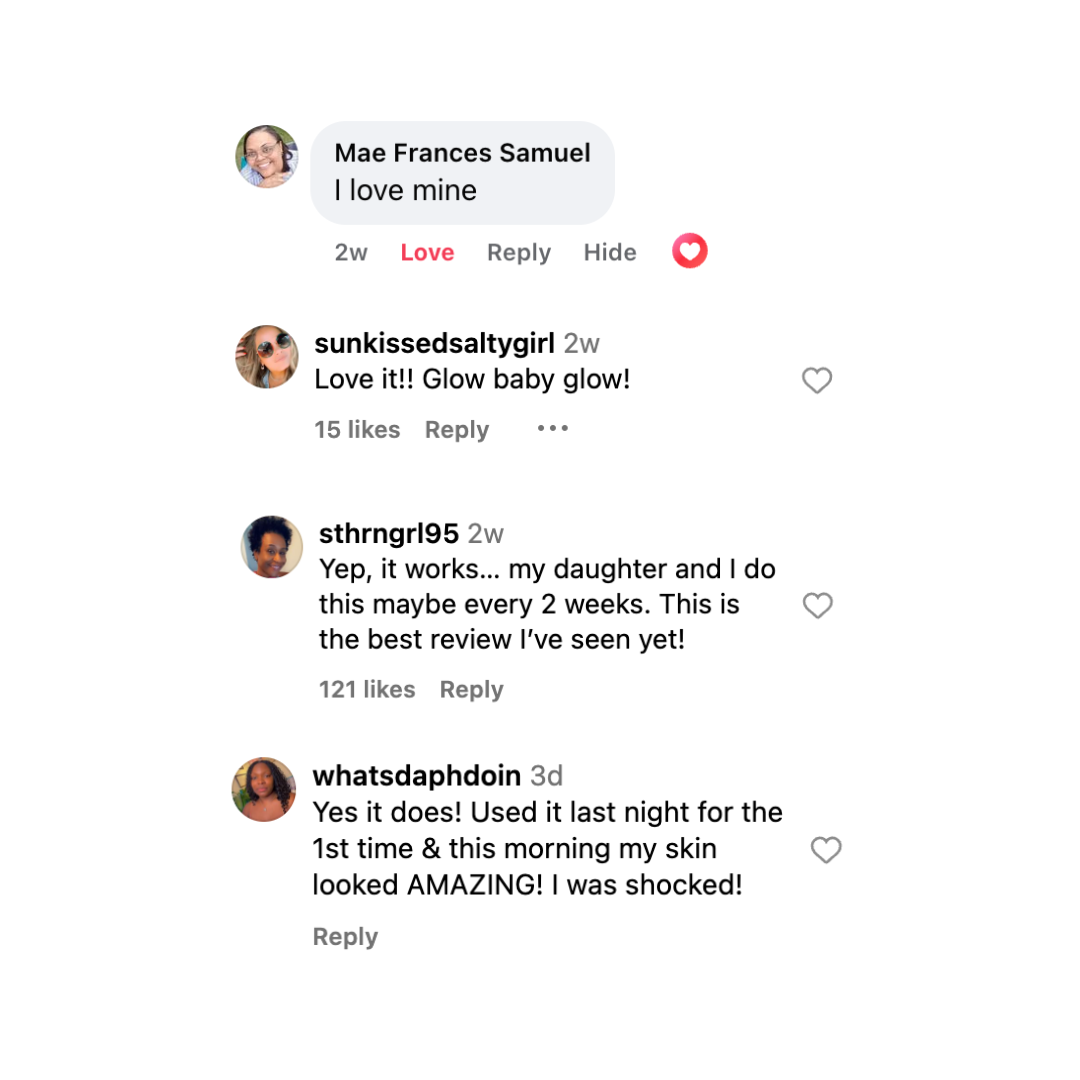Toggle the Love reaction under Mae's comment
Viewport: 1080px width, 1080px height.
click(427, 253)
